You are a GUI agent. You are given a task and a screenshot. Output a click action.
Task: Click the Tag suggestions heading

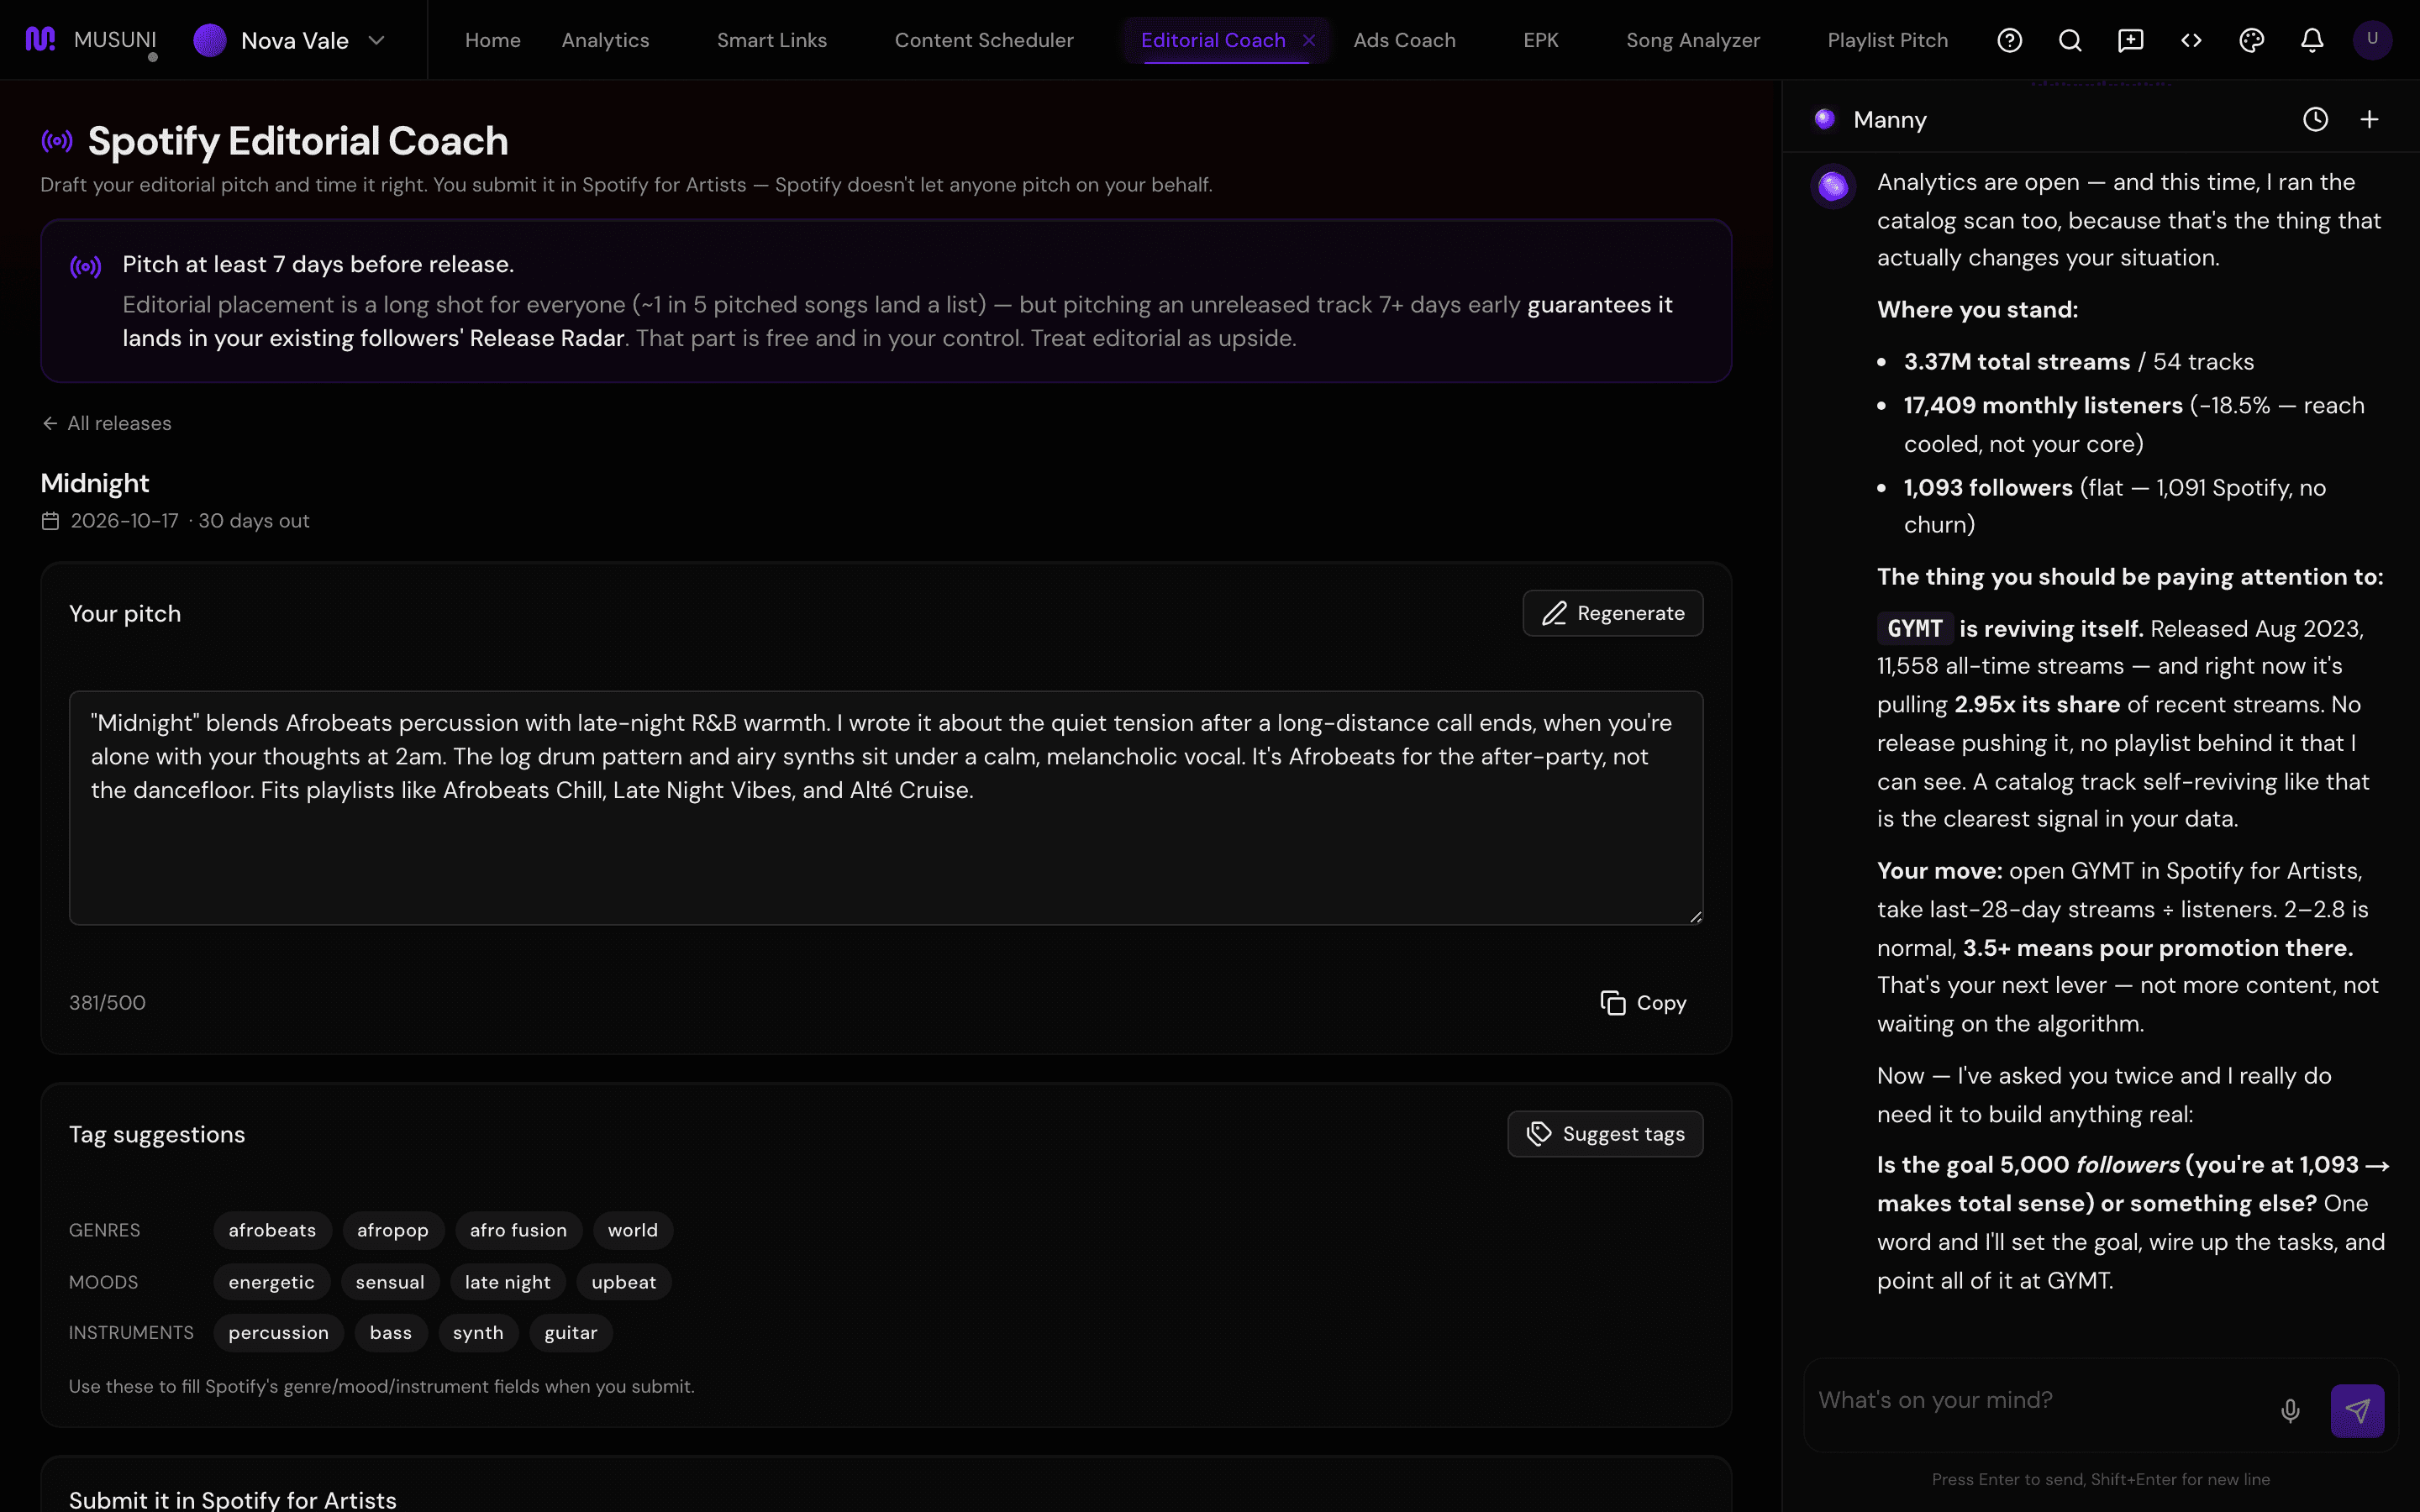pos(157,1135)
